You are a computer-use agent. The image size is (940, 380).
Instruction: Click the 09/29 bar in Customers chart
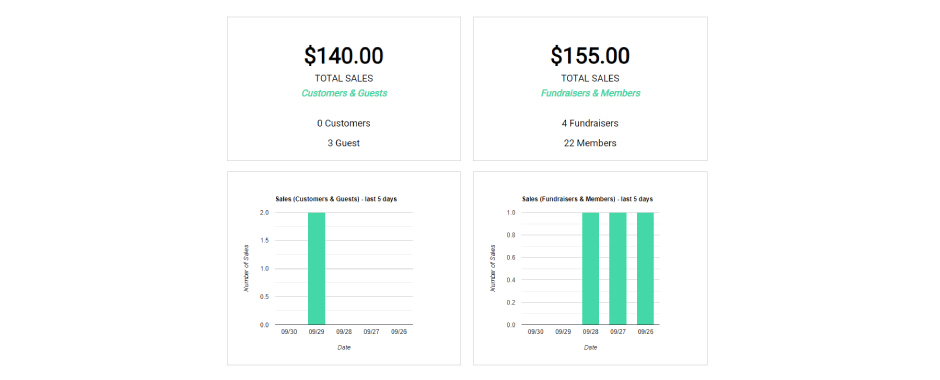(x=317, y=269)
